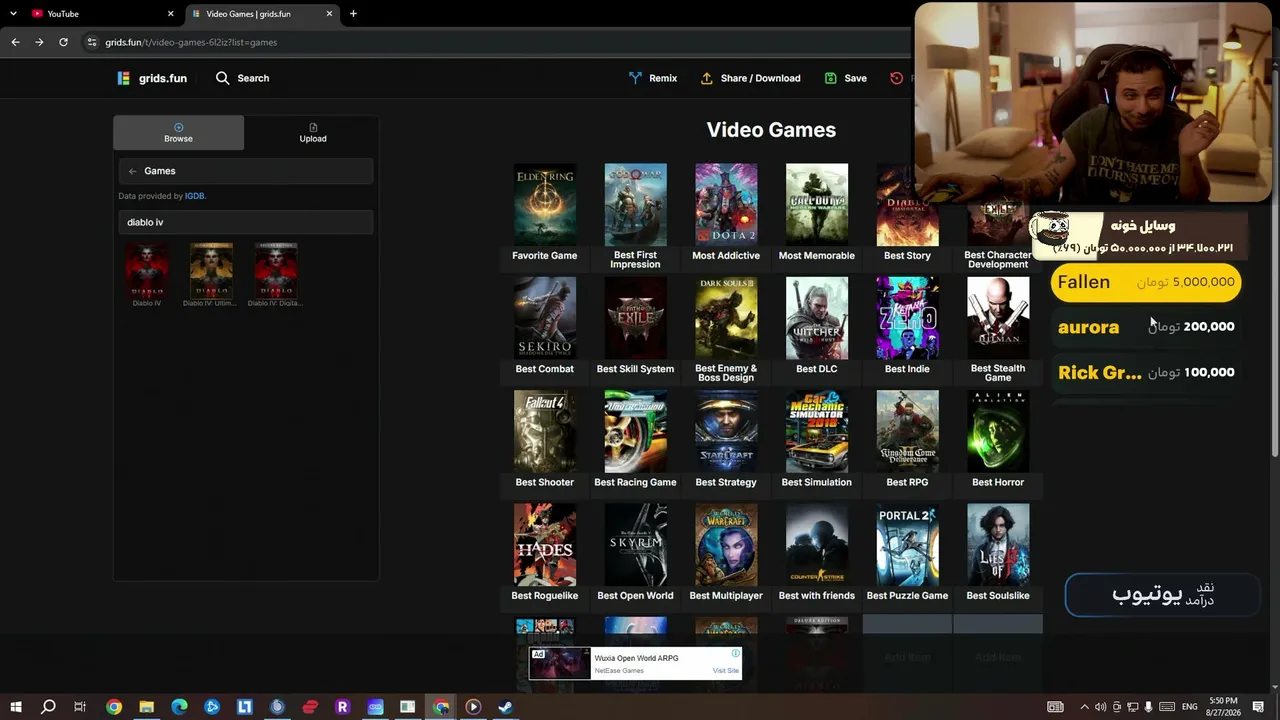Image resolution: width=1280 pixels, height=720 pixels.
Task: Click the ad info icon on the banner
Action: pos(736,654)
